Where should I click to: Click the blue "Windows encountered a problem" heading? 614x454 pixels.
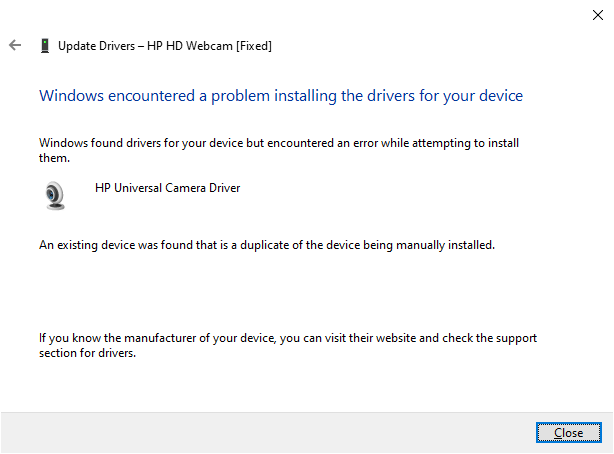280,96
